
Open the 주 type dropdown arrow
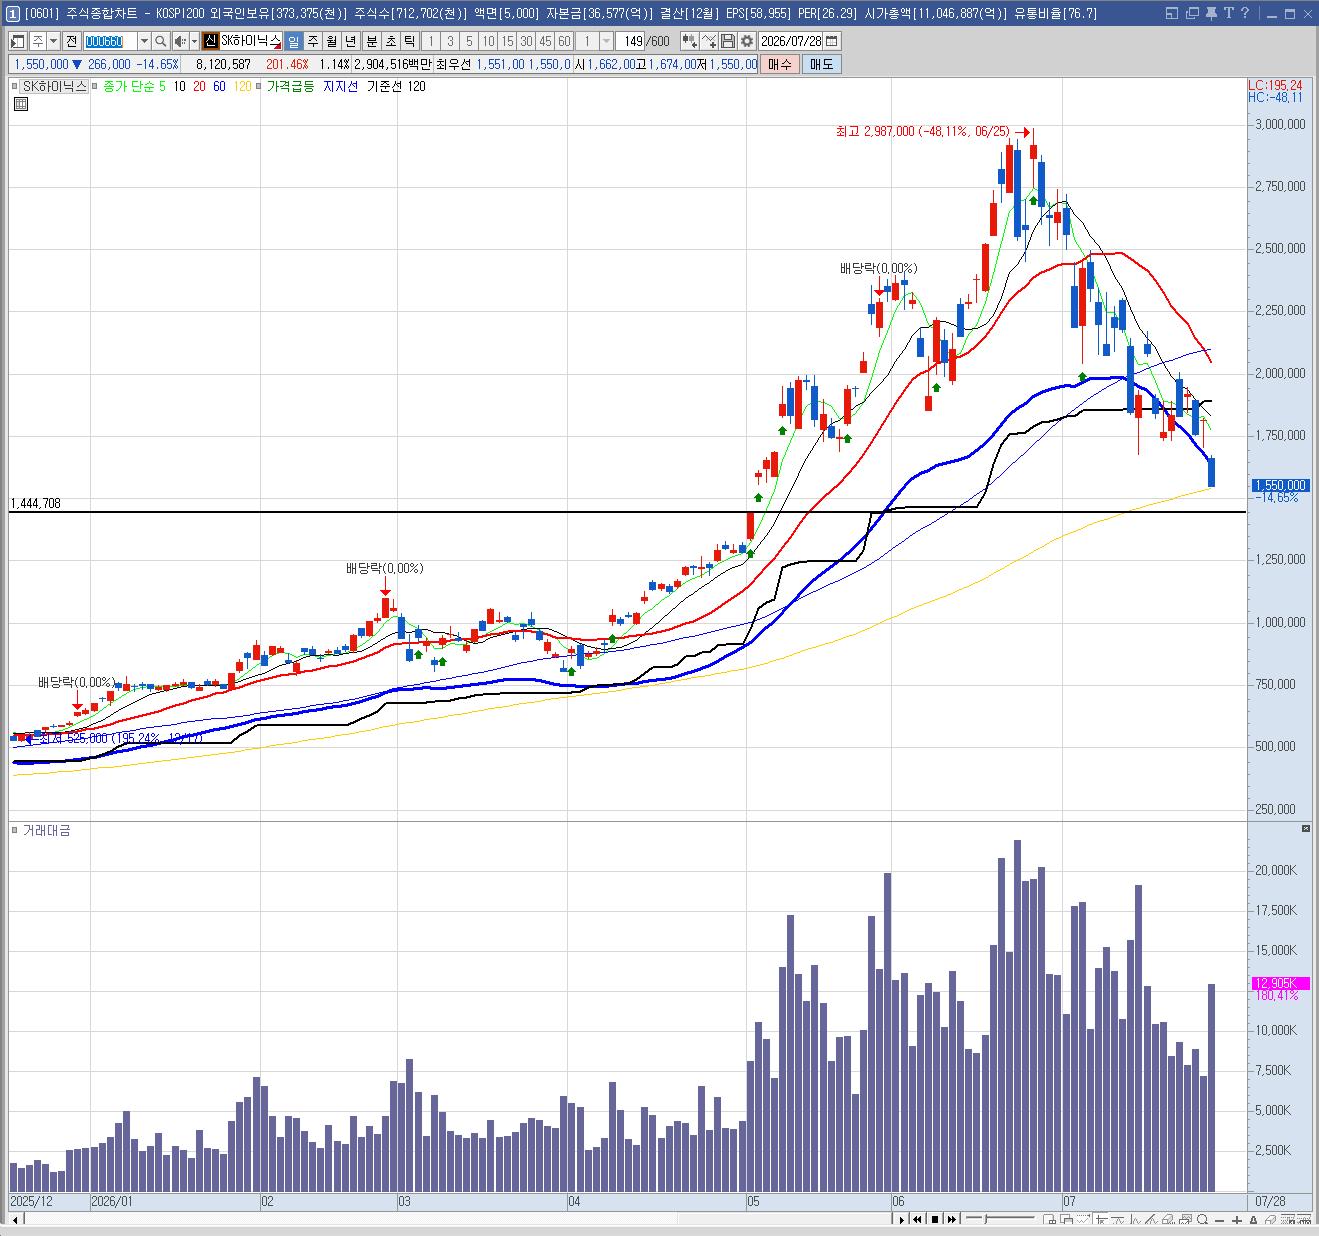click(53, 41)
